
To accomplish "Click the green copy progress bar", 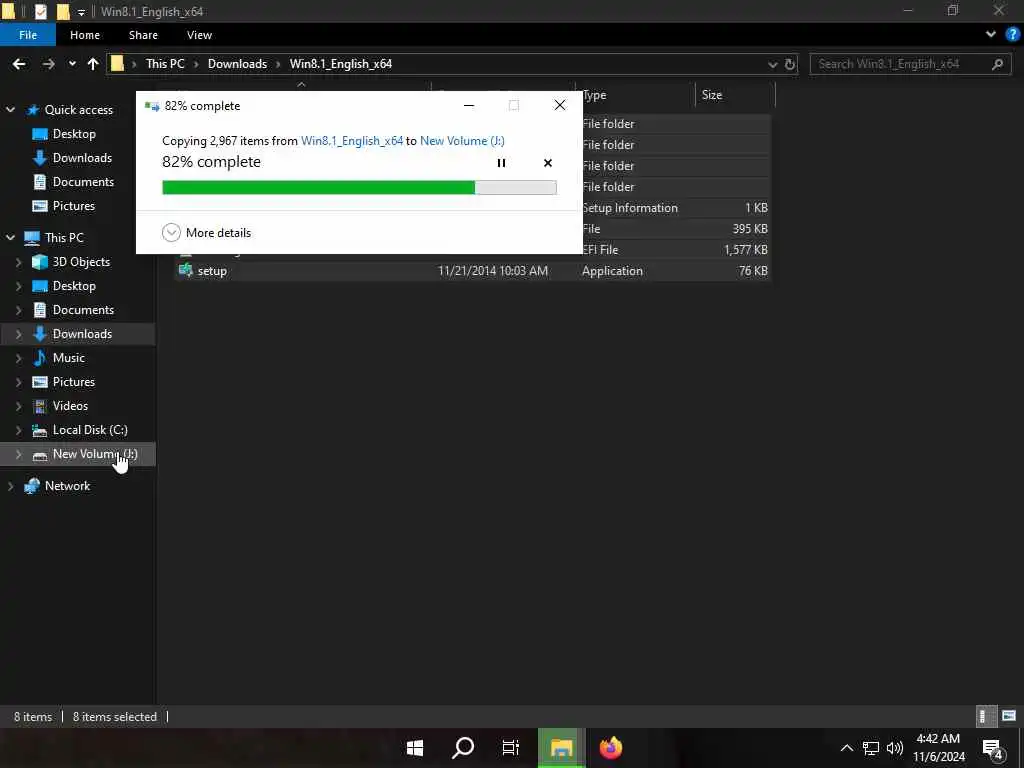I will (x=359, y=187).
